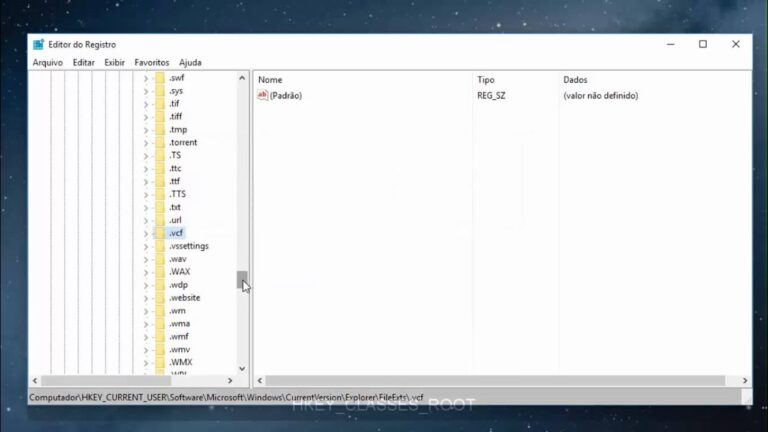Click the .wma folder icon
768x432 pixels.
(x=160, y=324)
